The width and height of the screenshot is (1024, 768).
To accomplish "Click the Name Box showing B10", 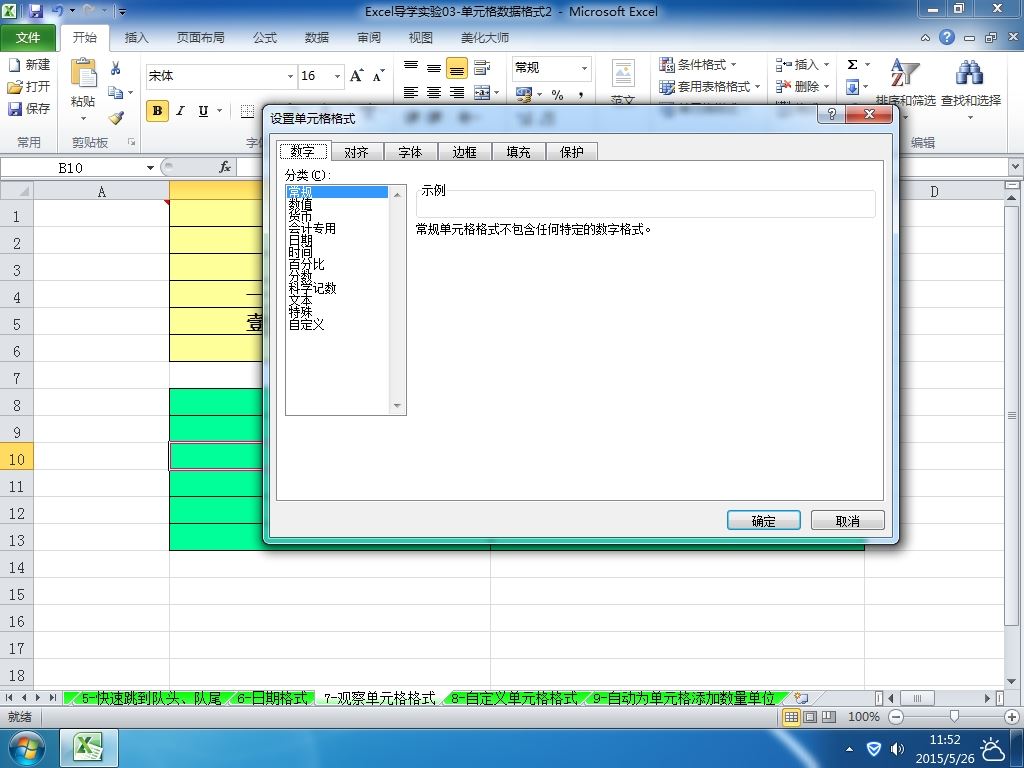I will pos(72,168).
